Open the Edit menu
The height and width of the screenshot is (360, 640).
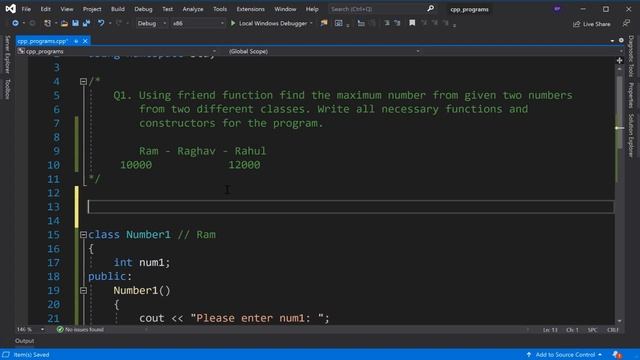(45, 9)
